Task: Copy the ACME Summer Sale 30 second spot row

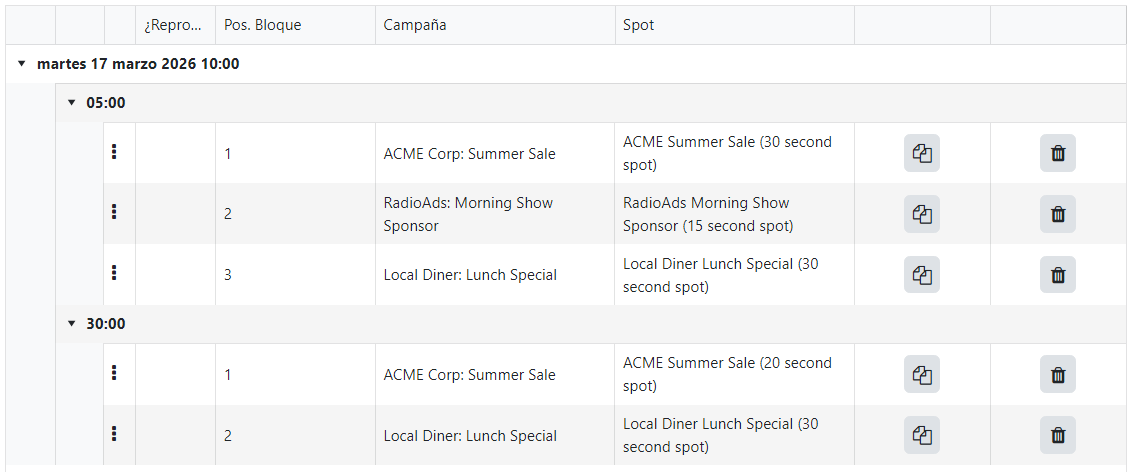Action: 922,153
